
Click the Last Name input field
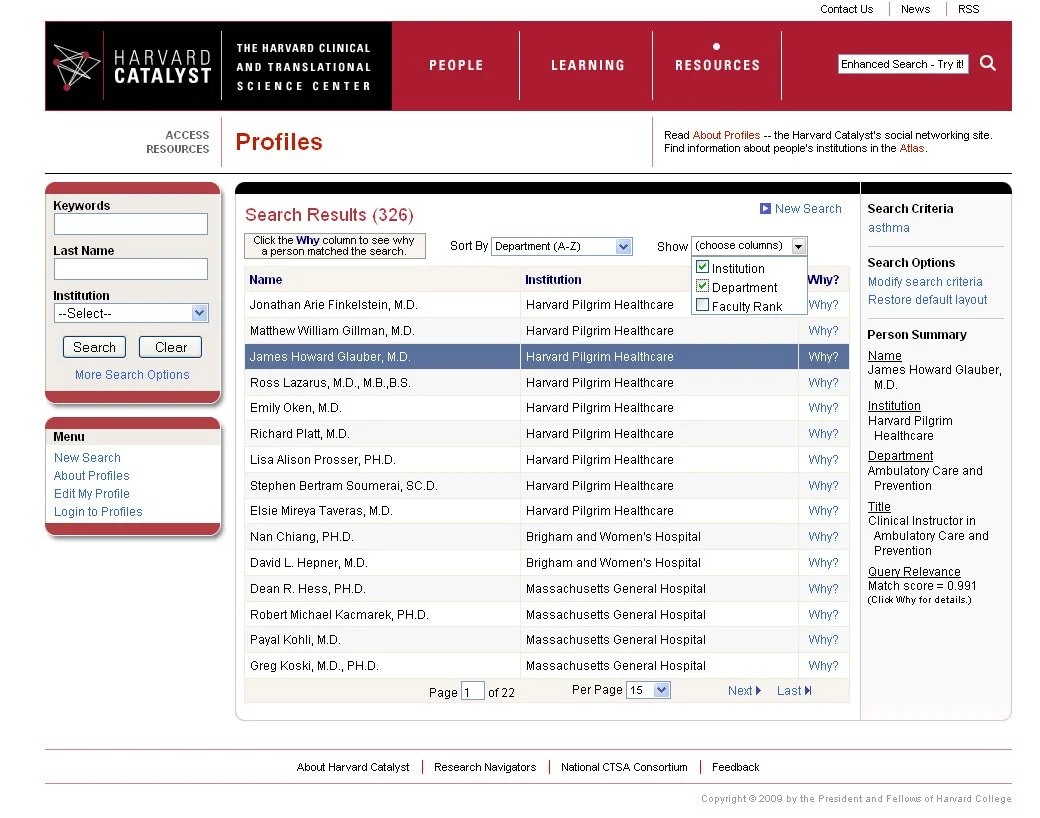[131, 269]
